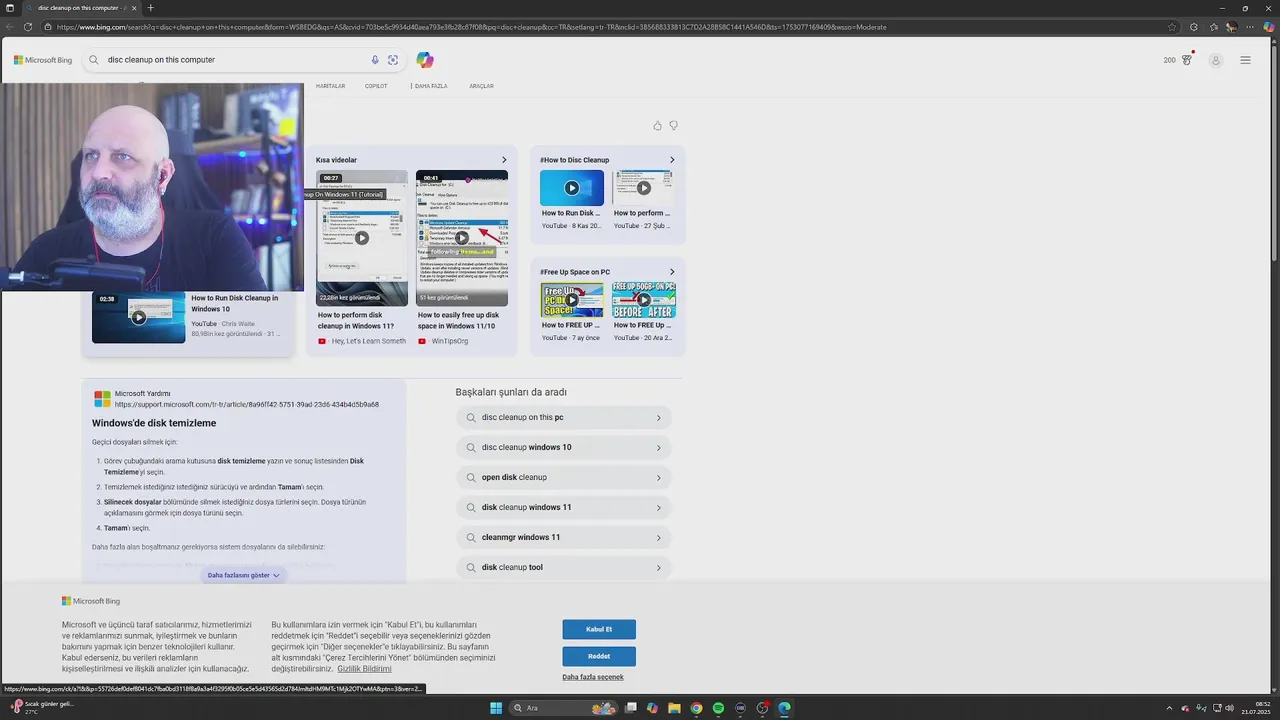The image size is (1280, 720).
Task: Click the thumbs down feedback icon
Action: coord(673,126)
